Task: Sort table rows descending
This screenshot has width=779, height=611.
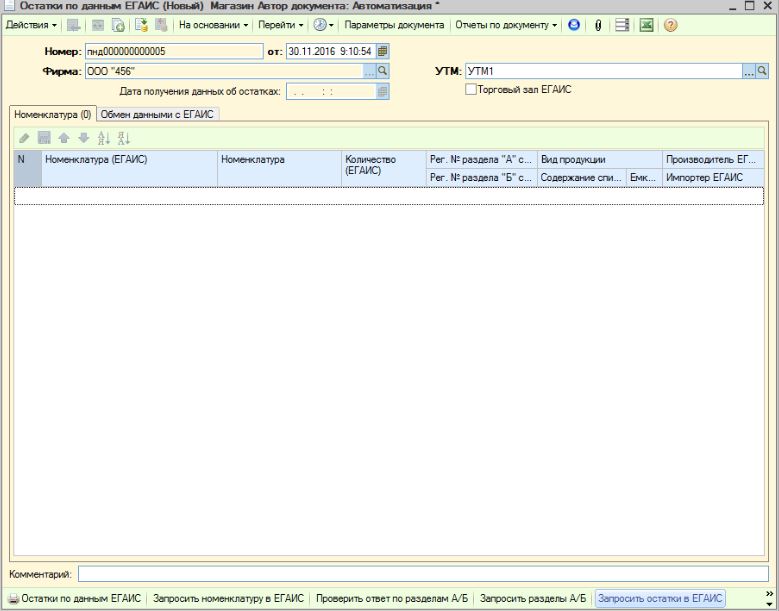Action: tap(124, 138)
